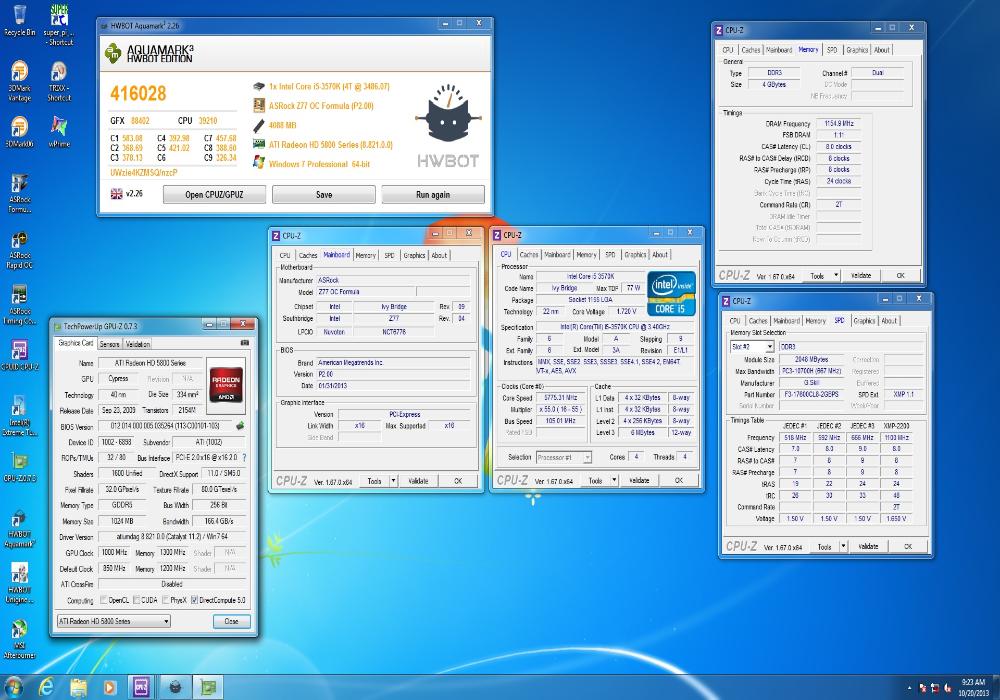The height and width of the screenshot is (700, 1000).
Task: Switch to the Validation tab in GPU-Z
Action: (138, 344)
